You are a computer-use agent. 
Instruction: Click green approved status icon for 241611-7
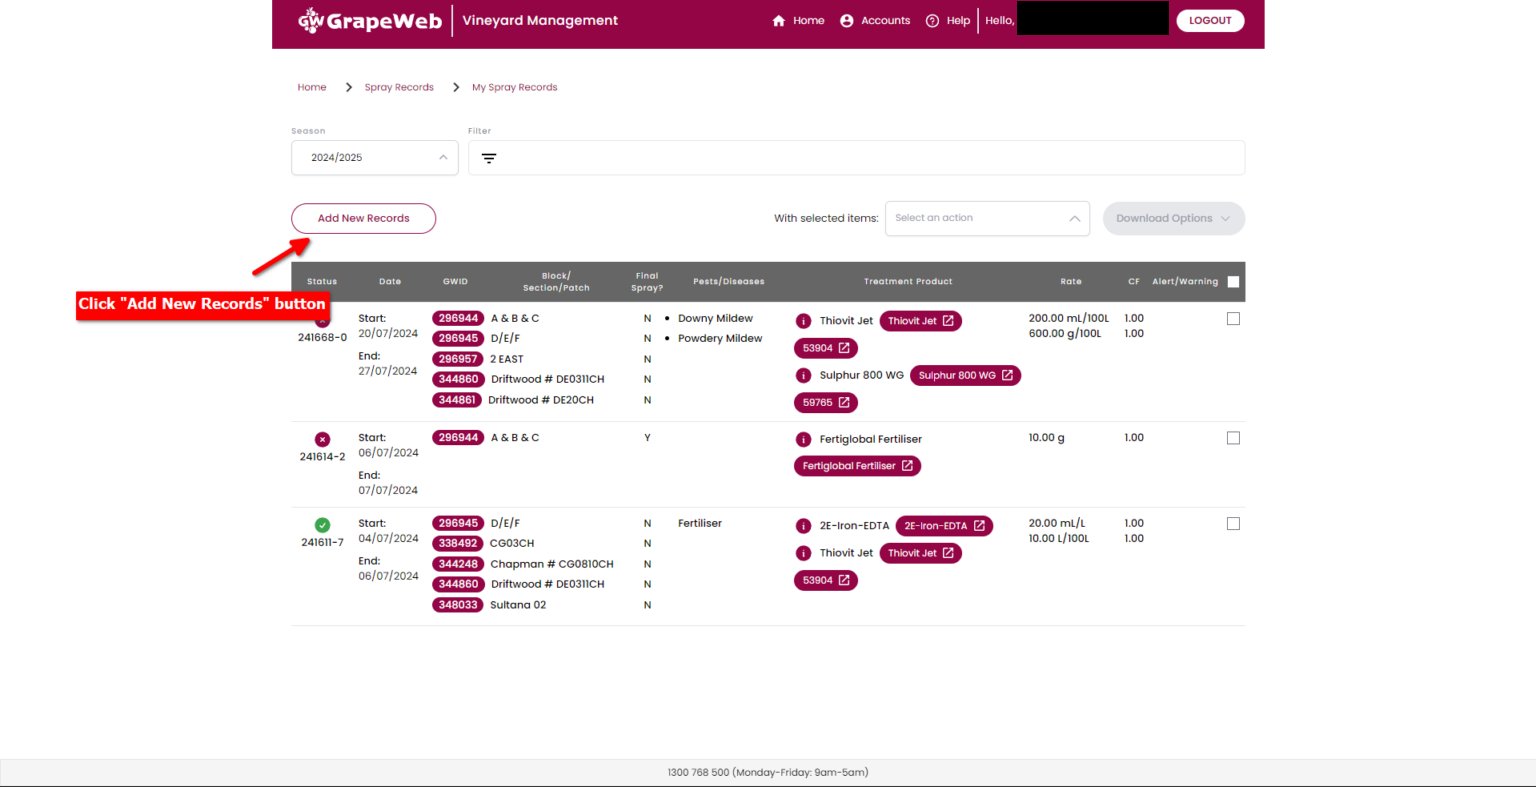[322, 525]
